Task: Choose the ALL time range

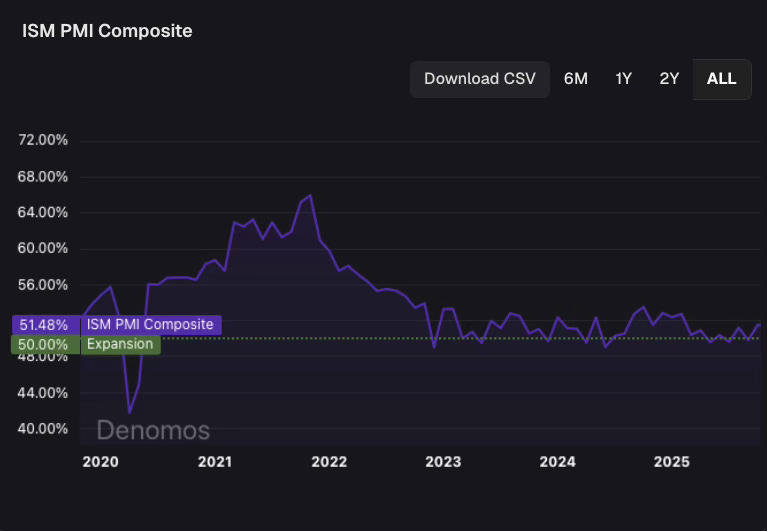Action: click(x=722, y=79)
